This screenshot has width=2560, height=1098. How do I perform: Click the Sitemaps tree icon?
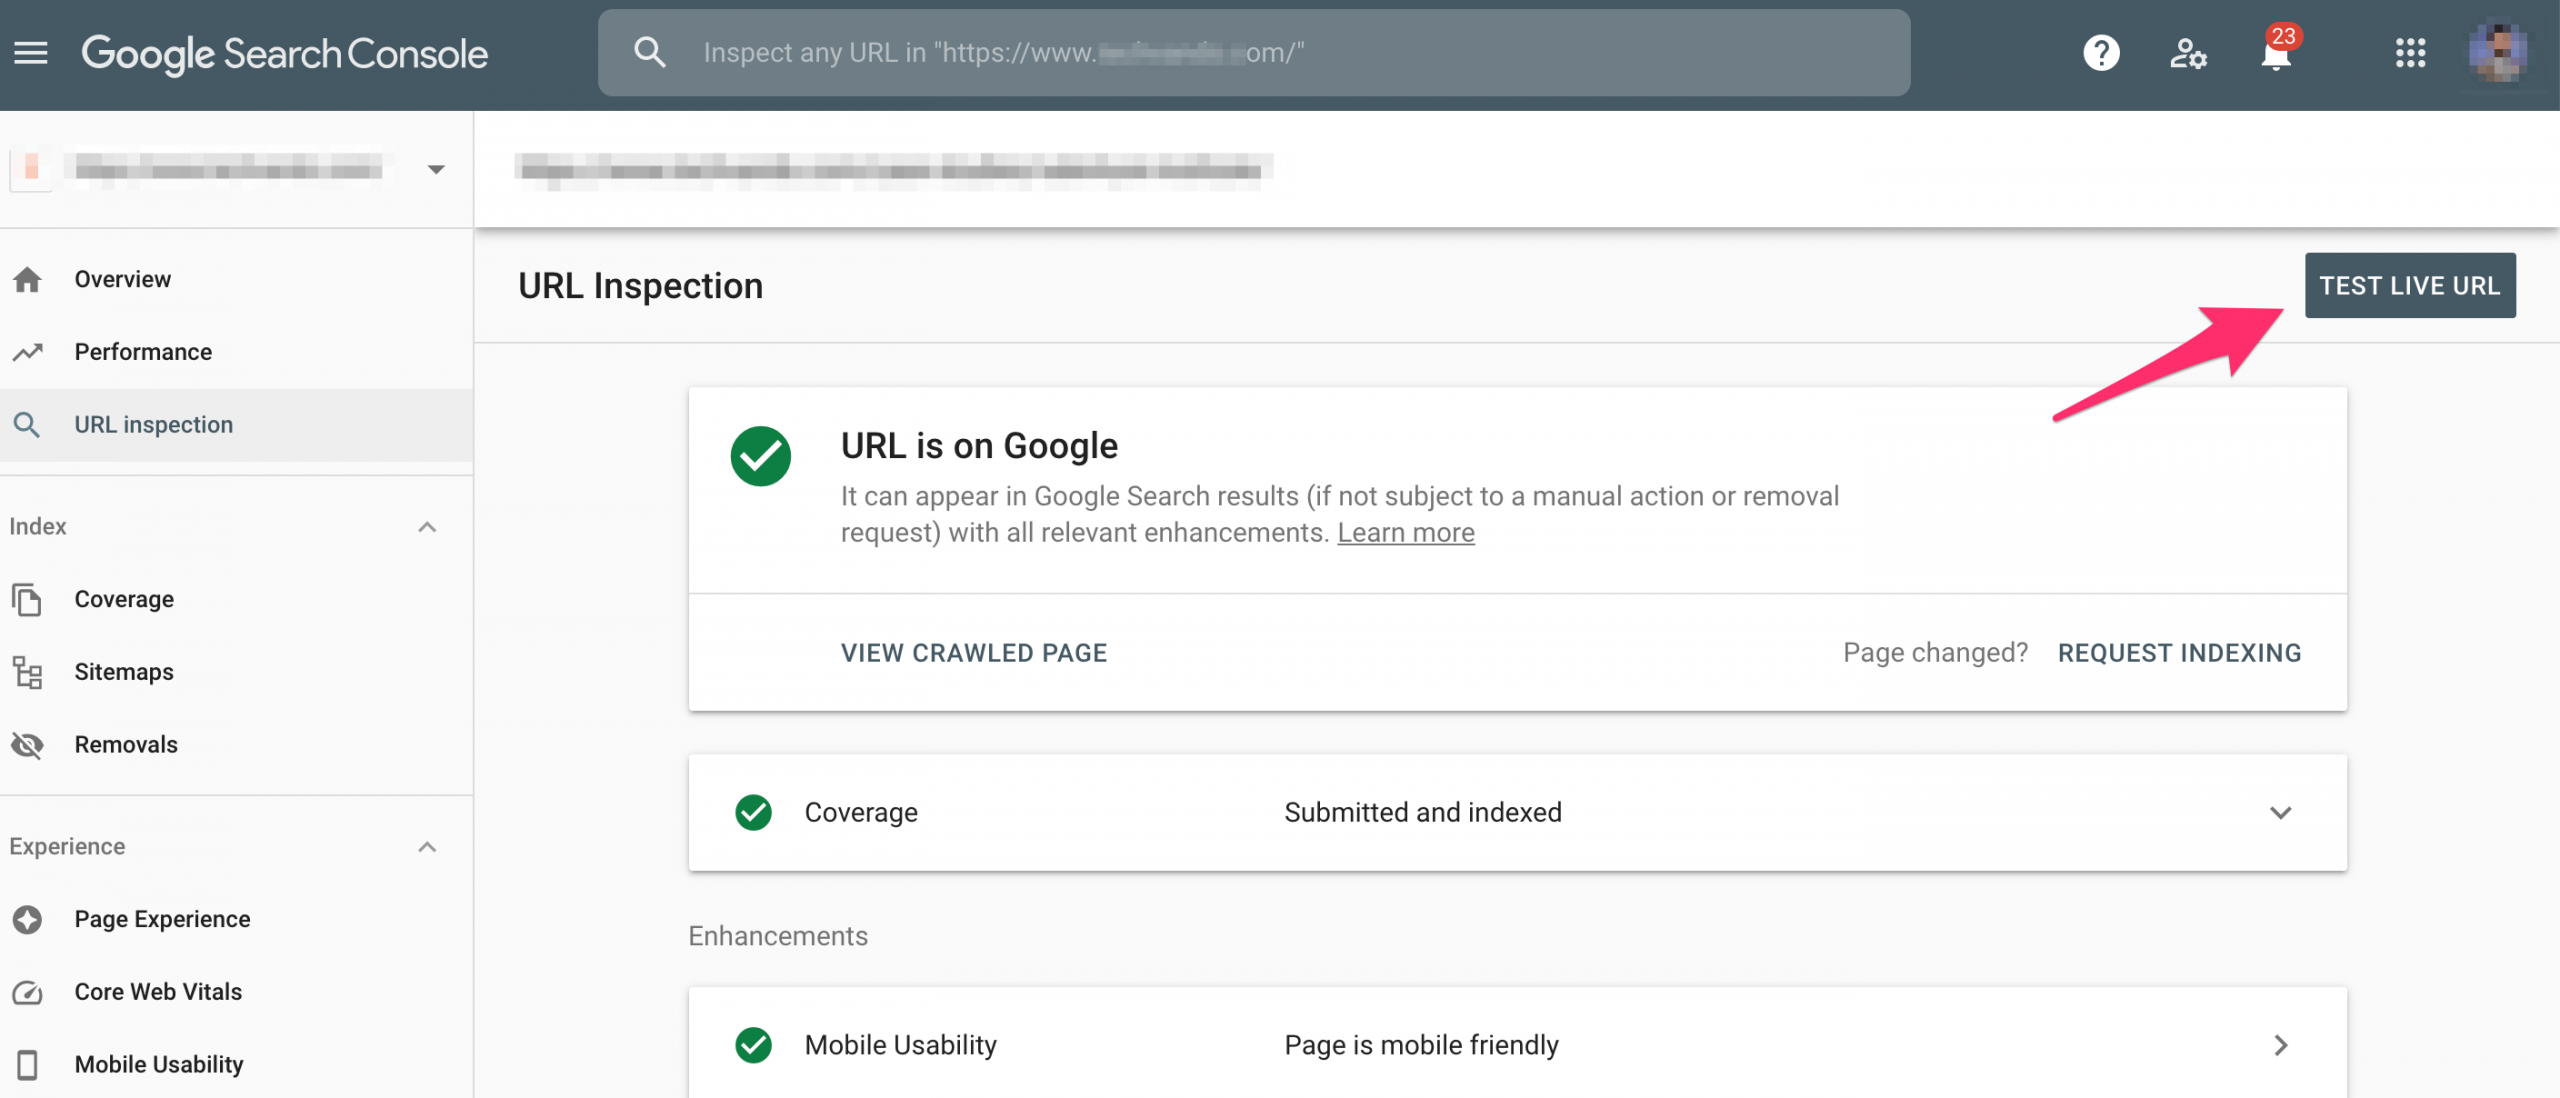click(x=27, y=672)
